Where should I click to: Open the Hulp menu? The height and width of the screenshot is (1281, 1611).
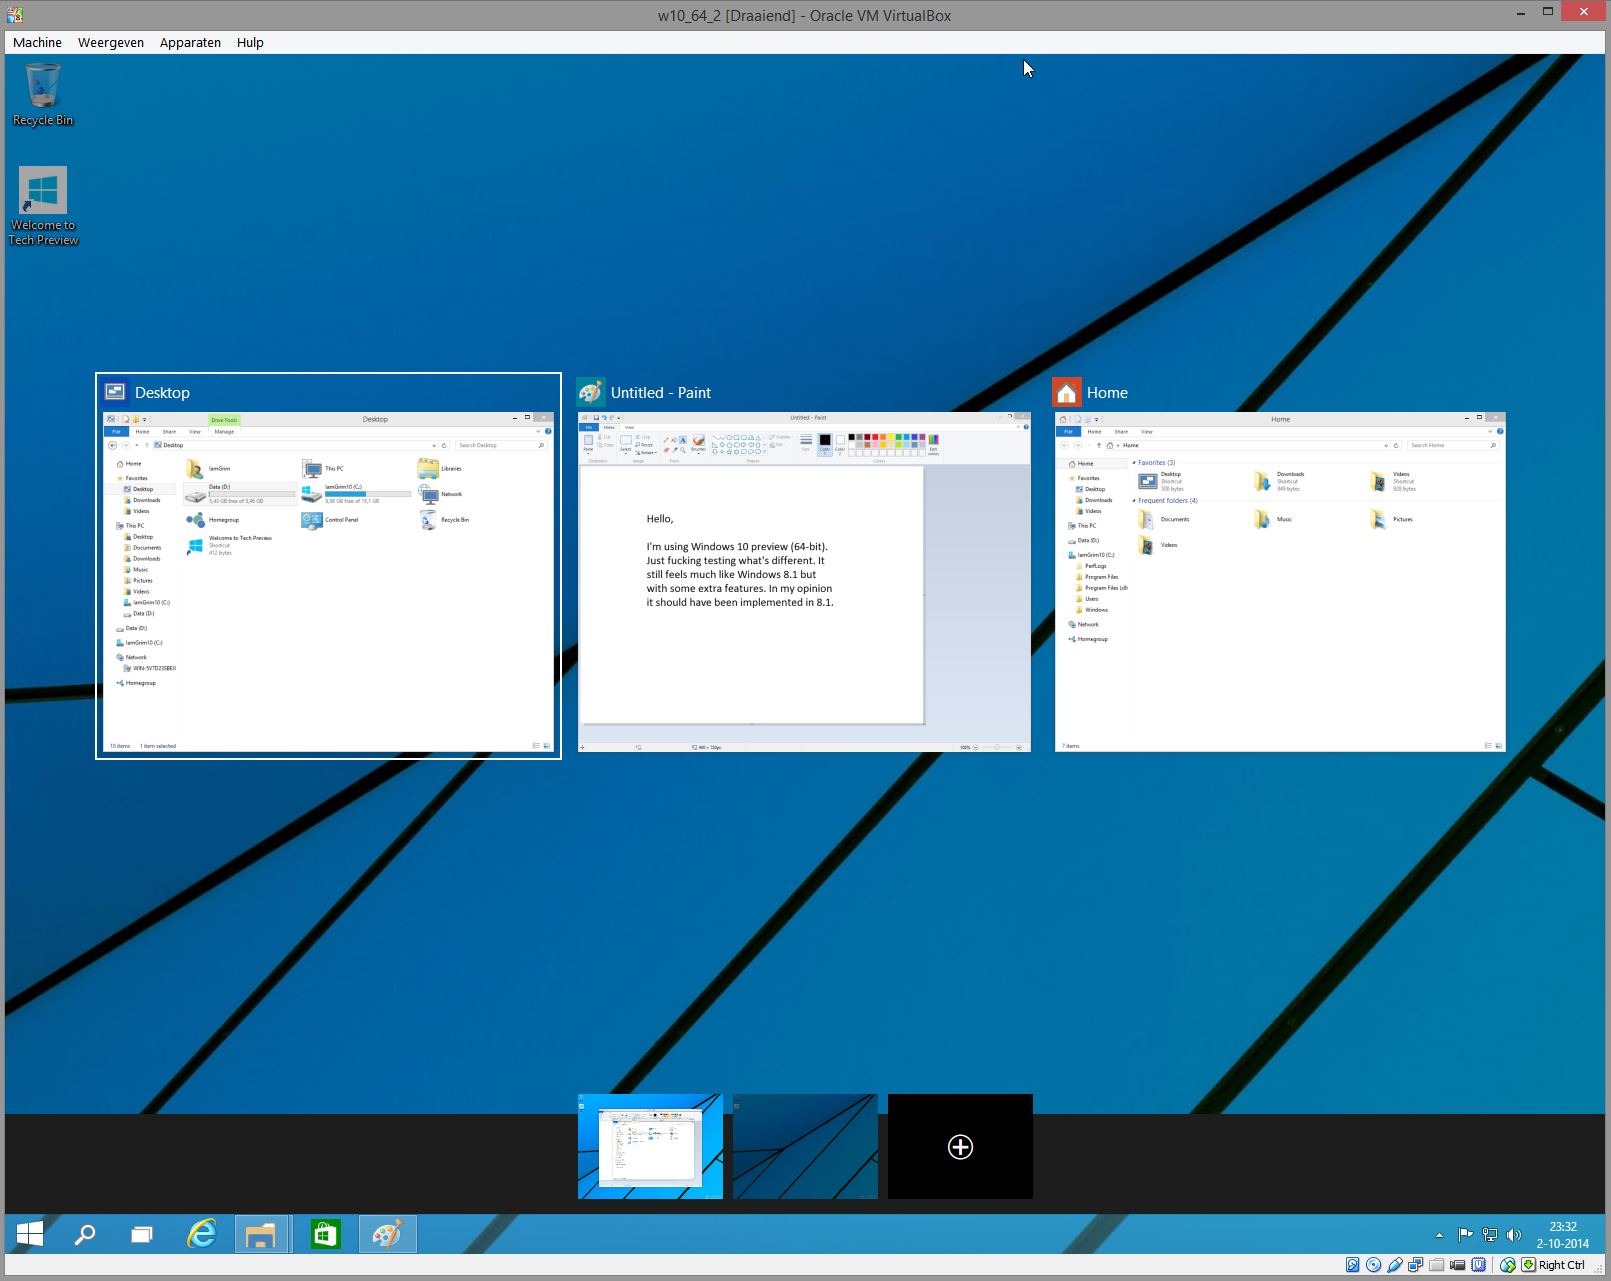[x=250, y=42]
